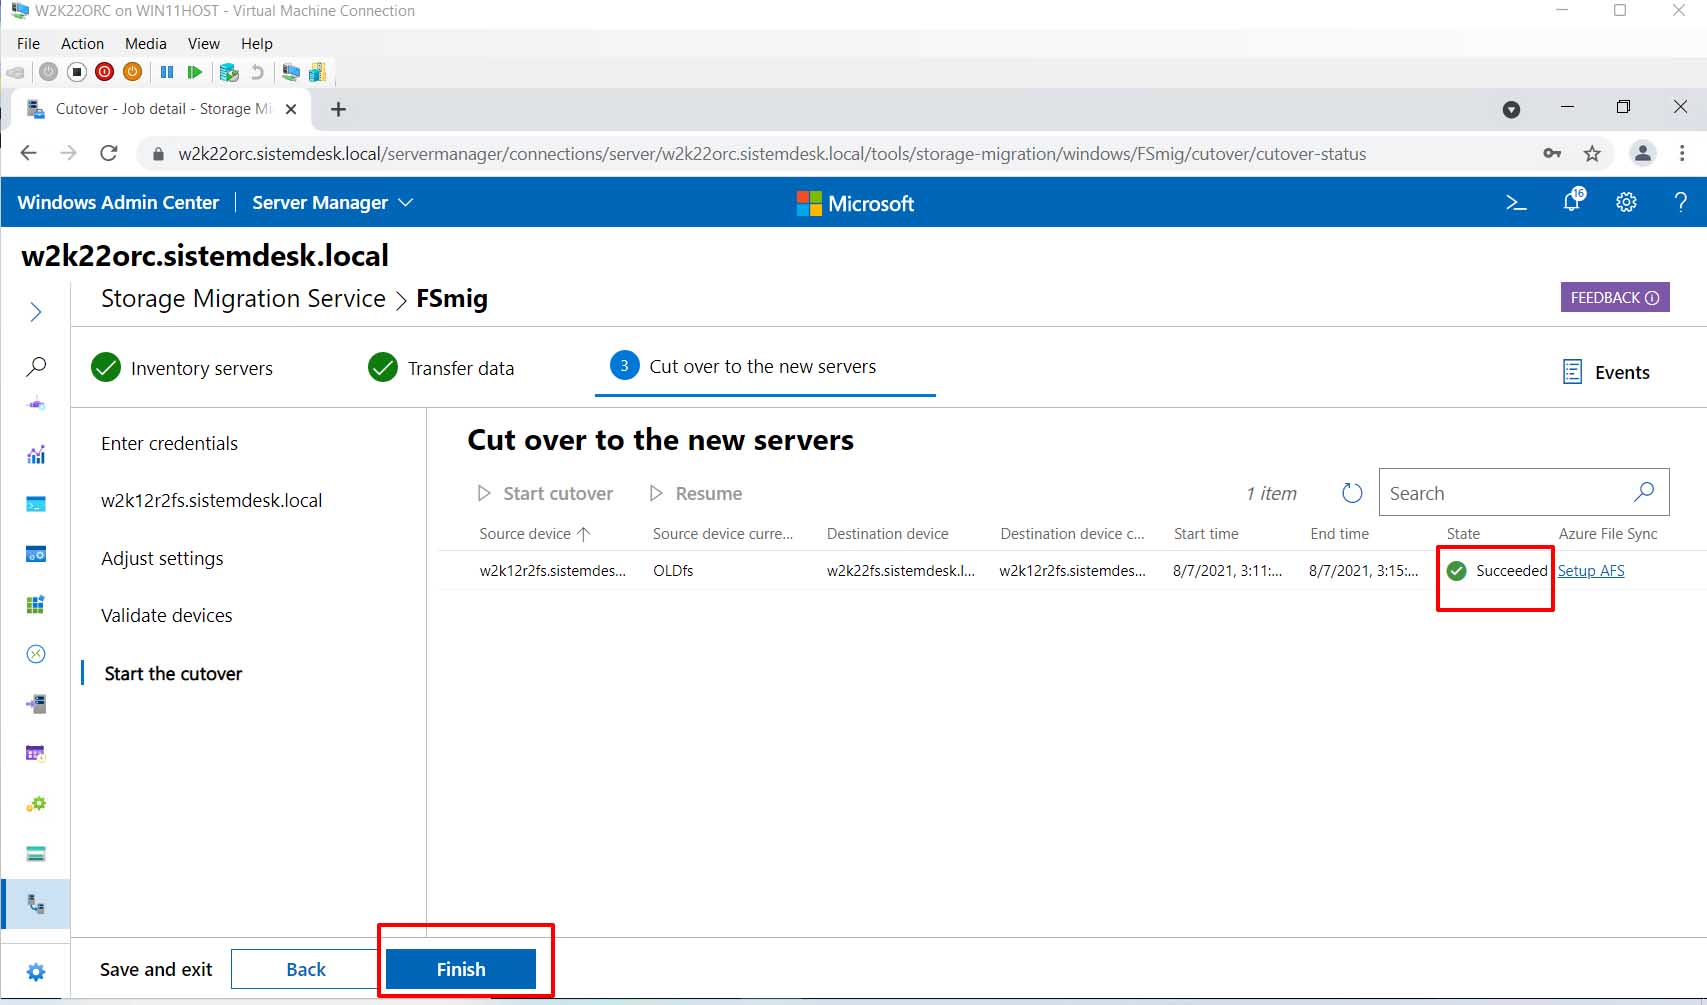Open the File menu
The width and height of the screenshot is (1707, 1005).
pos(28,44)
